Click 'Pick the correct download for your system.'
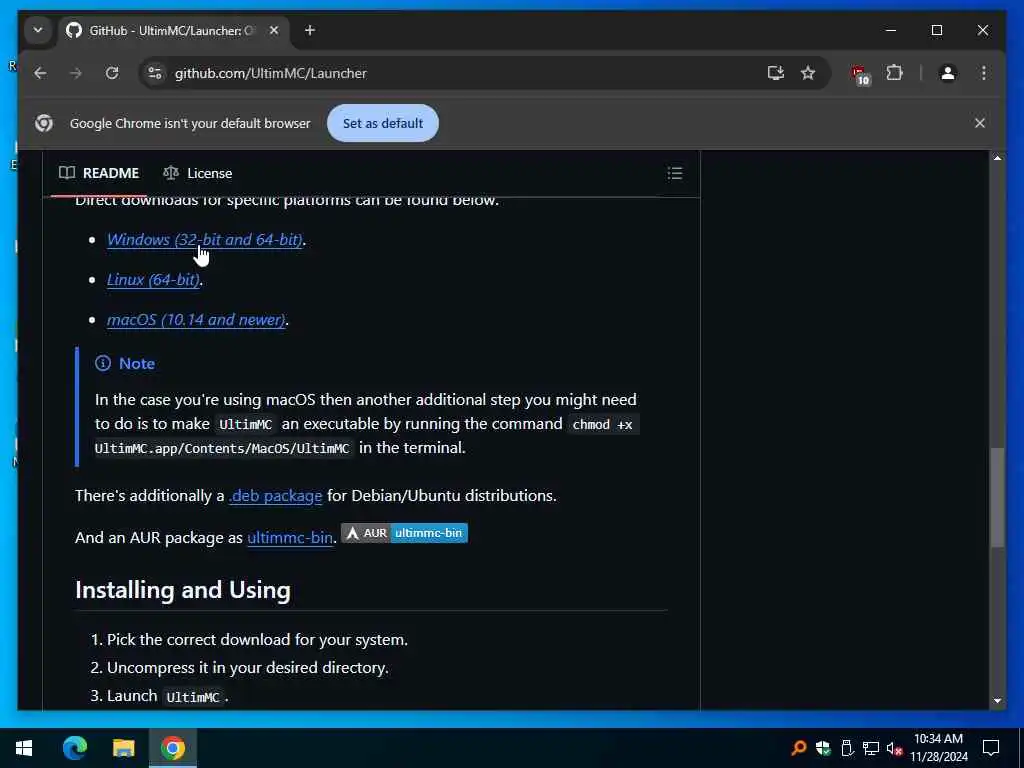 (257, 639)
